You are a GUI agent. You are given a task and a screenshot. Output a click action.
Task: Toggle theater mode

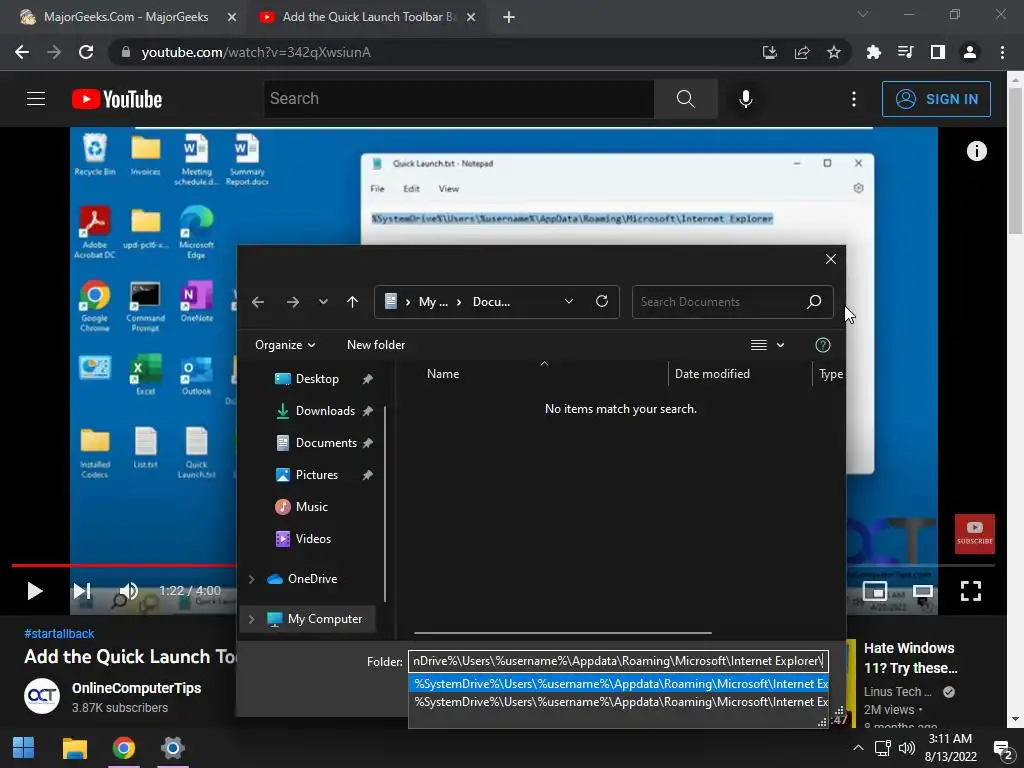click(923, 591)
